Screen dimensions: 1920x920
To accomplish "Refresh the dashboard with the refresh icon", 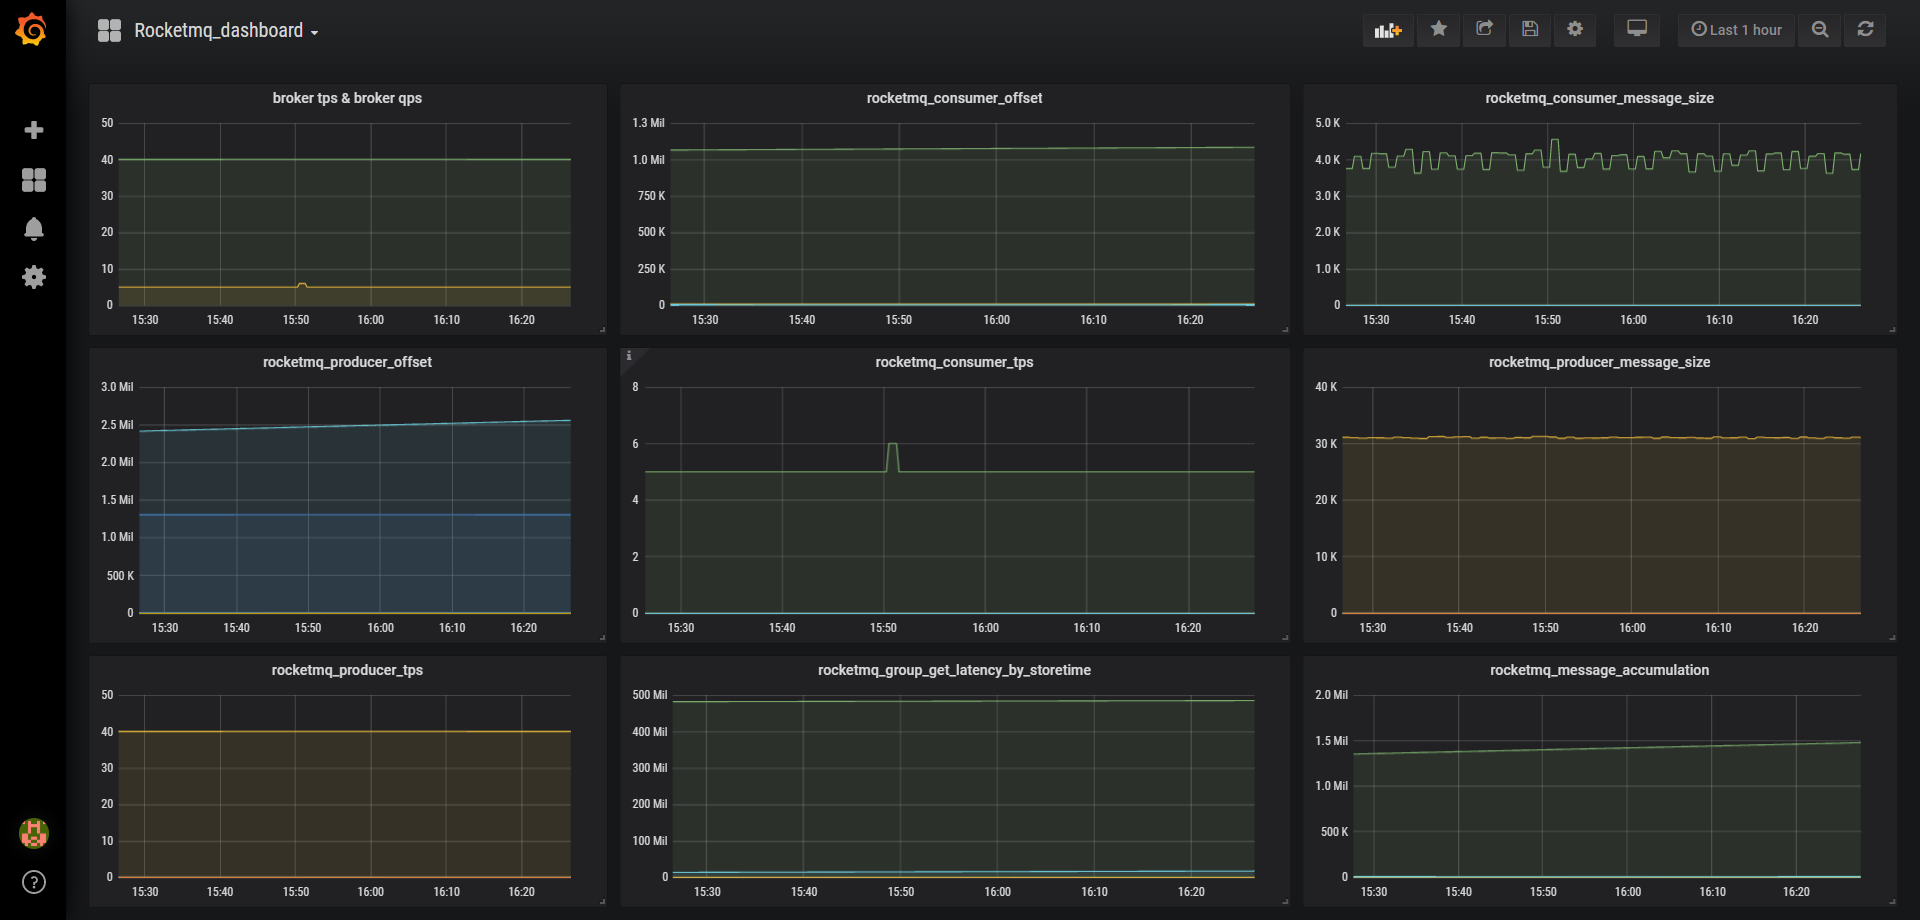I will [x=1865, y=30].
